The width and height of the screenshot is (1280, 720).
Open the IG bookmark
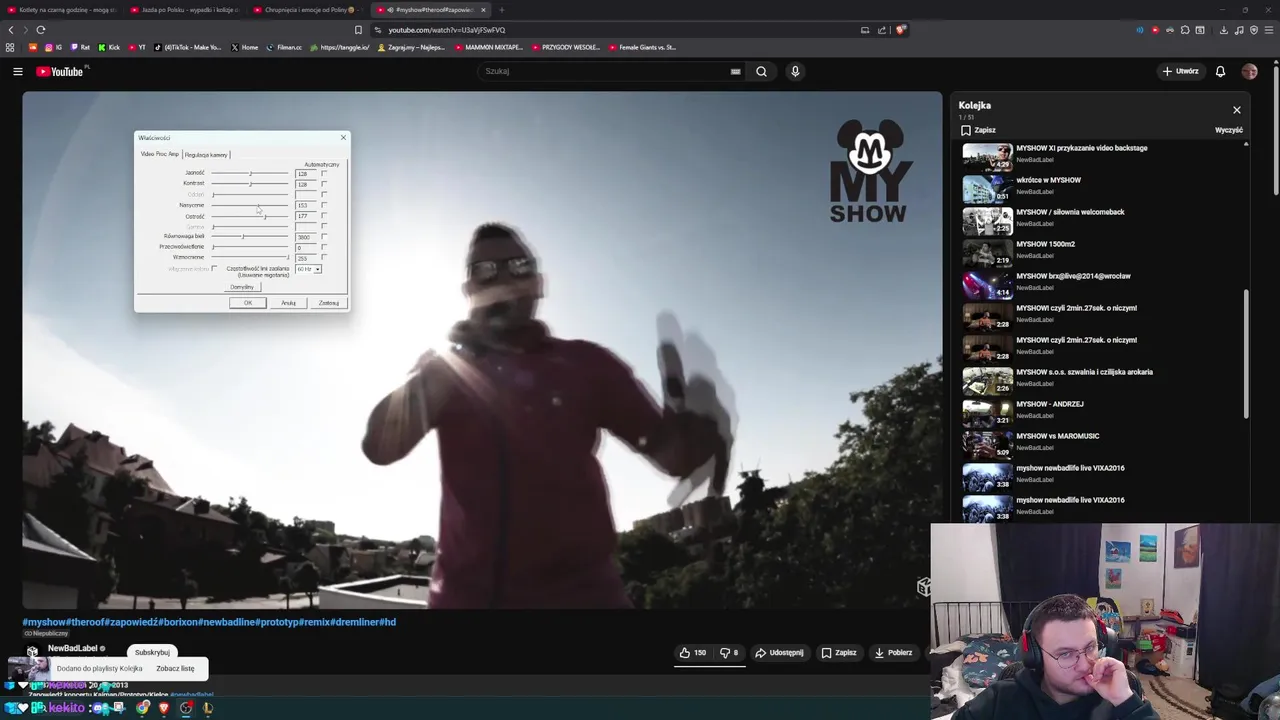pos(53,47)
